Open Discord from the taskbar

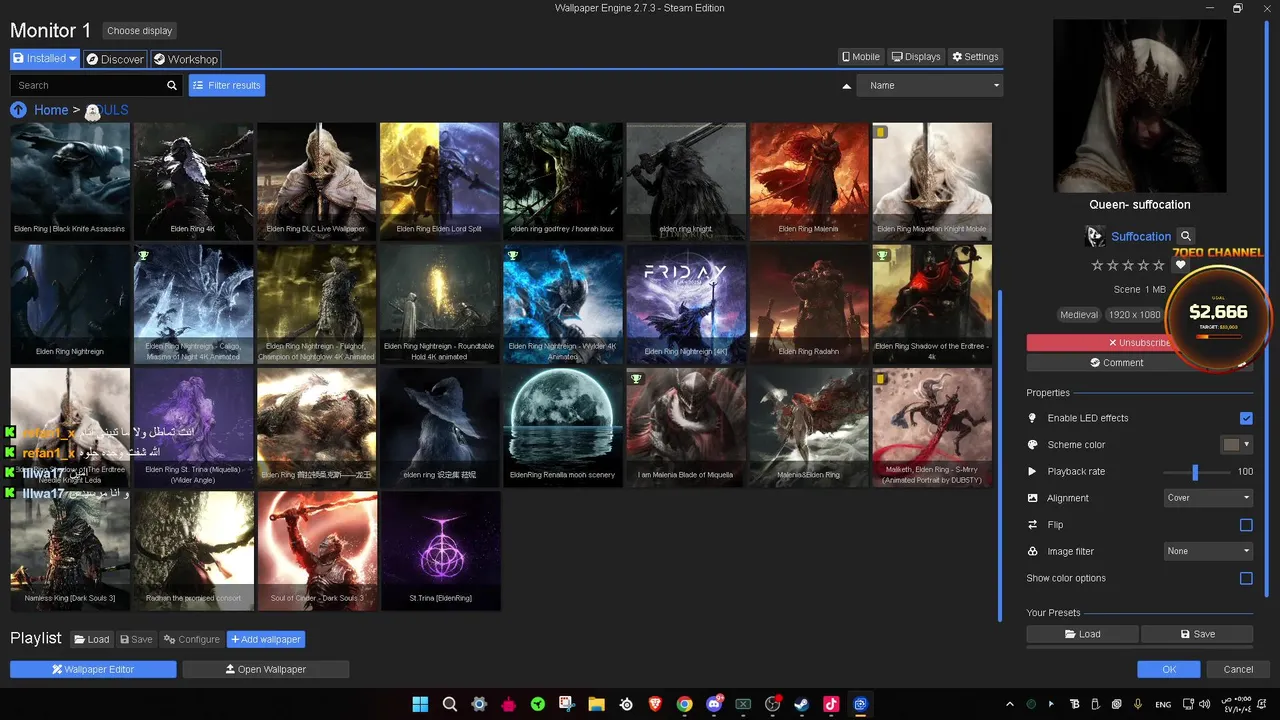(x=714, y=704)
